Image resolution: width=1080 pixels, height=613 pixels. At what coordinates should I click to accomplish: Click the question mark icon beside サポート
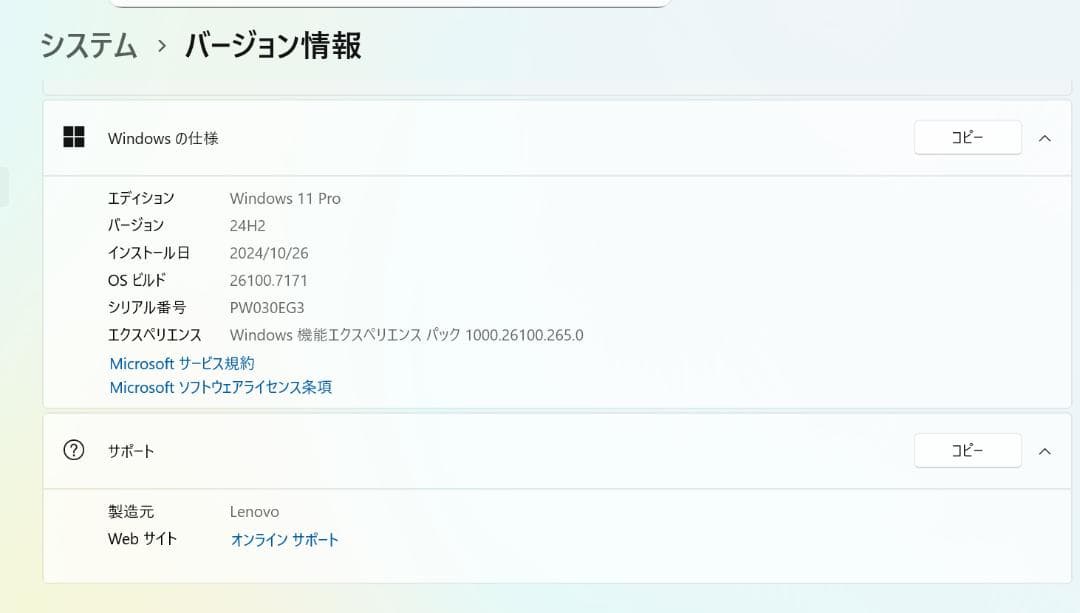73,450
